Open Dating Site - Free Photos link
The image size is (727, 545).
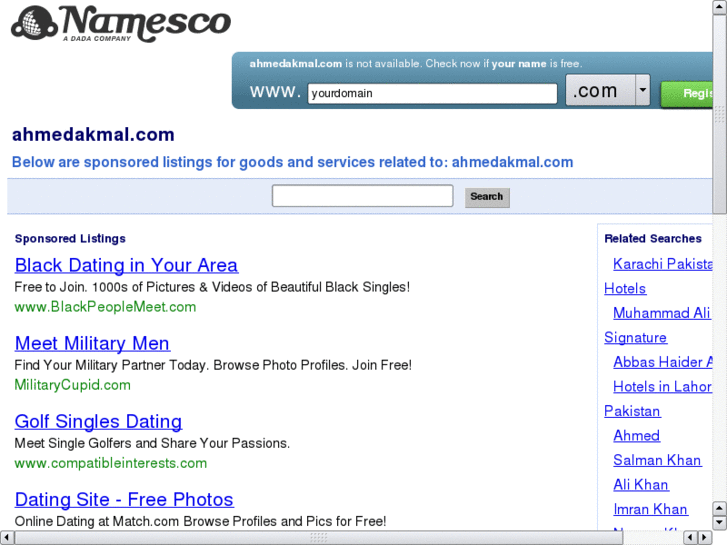[x=124, y=500]
